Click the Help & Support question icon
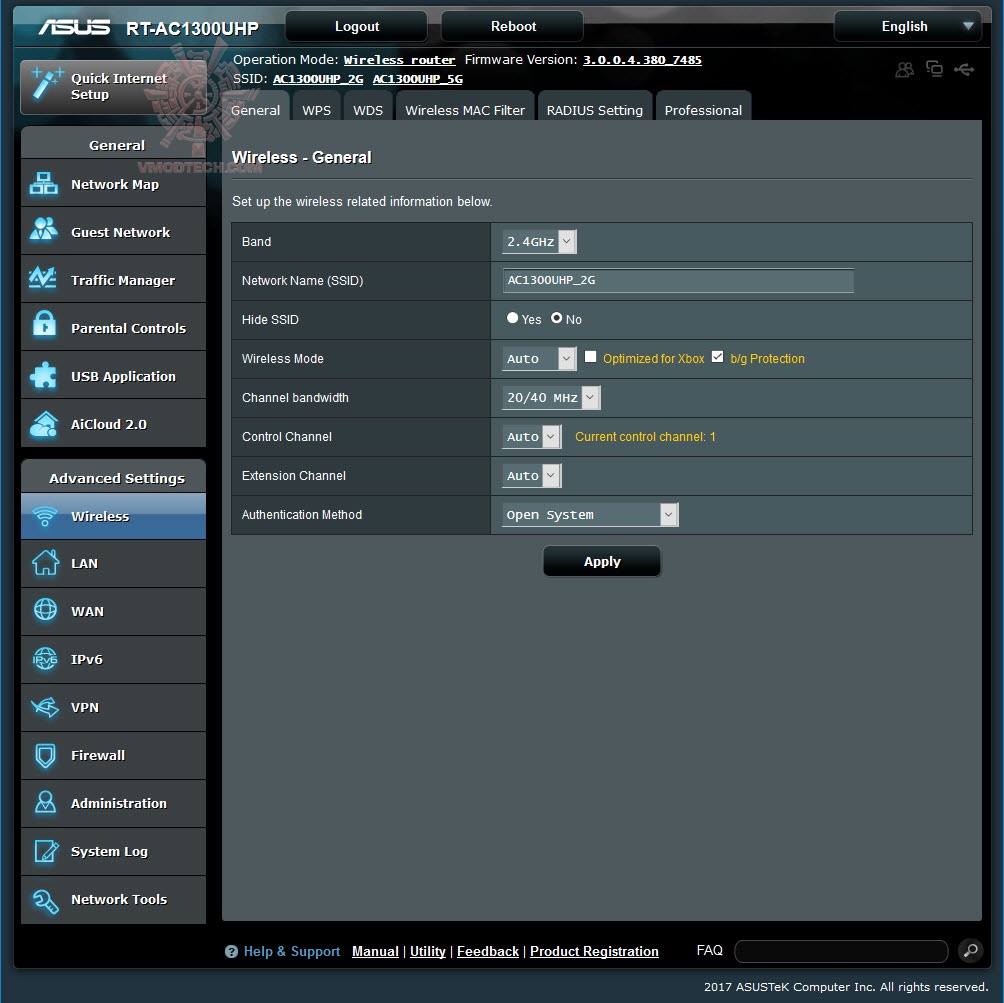Image resolution: width=1004 pixels, height=1003 pixels. click(x=231, y=952)
